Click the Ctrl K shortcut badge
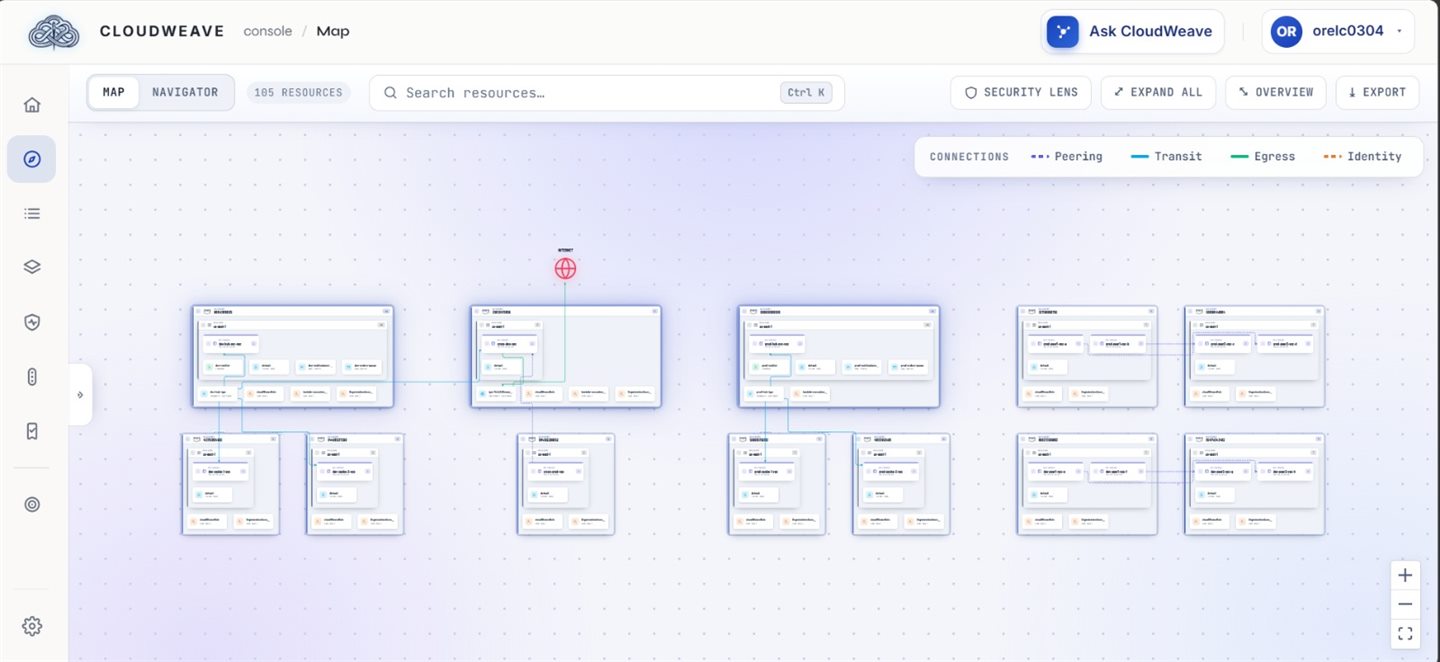This screenshot has height=662, width=1440. pyautogui.click(x=806, y=93)
